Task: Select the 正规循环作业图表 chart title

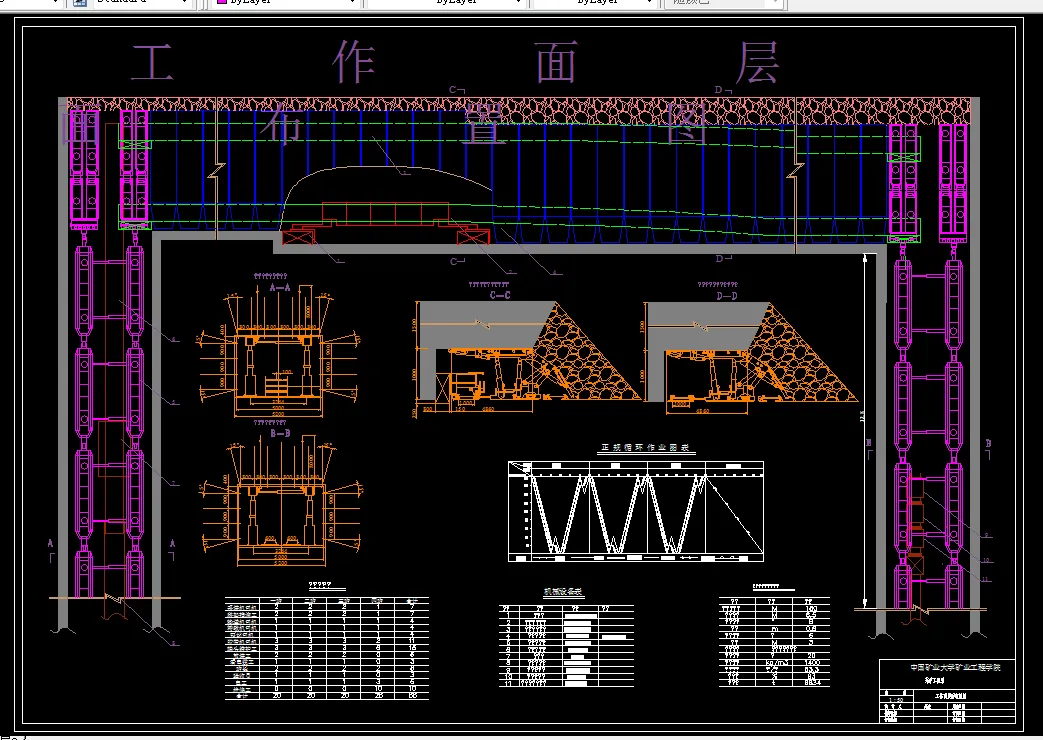Action: point(645,448)
